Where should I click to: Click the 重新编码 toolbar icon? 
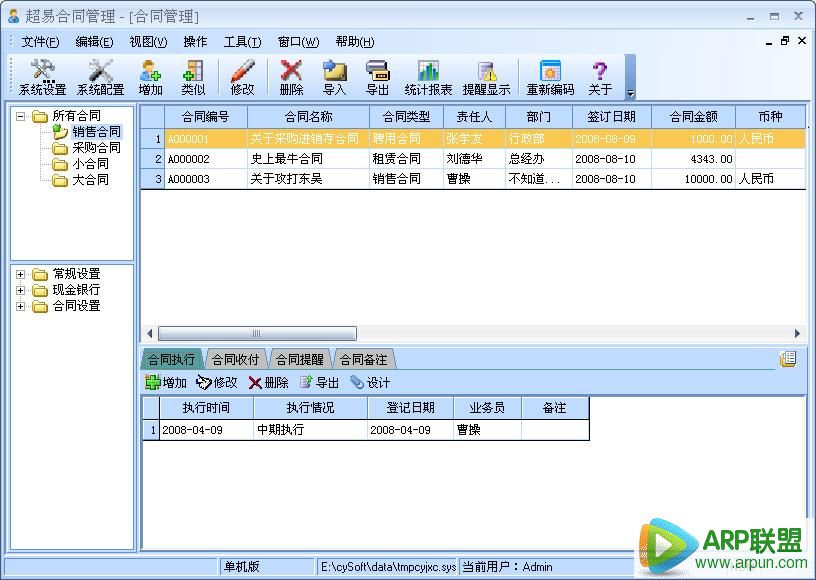coord(549,75)
